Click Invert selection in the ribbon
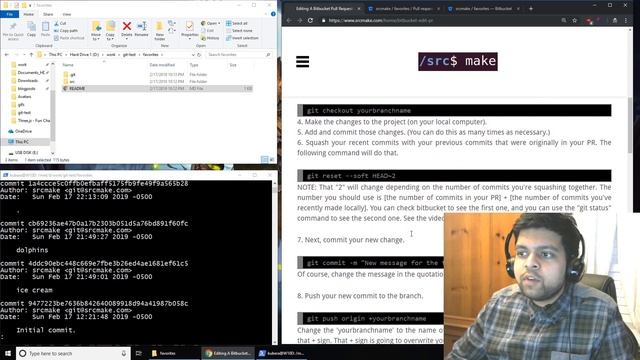Viewport: 640px width, 360px height. (x=242, y=38)
